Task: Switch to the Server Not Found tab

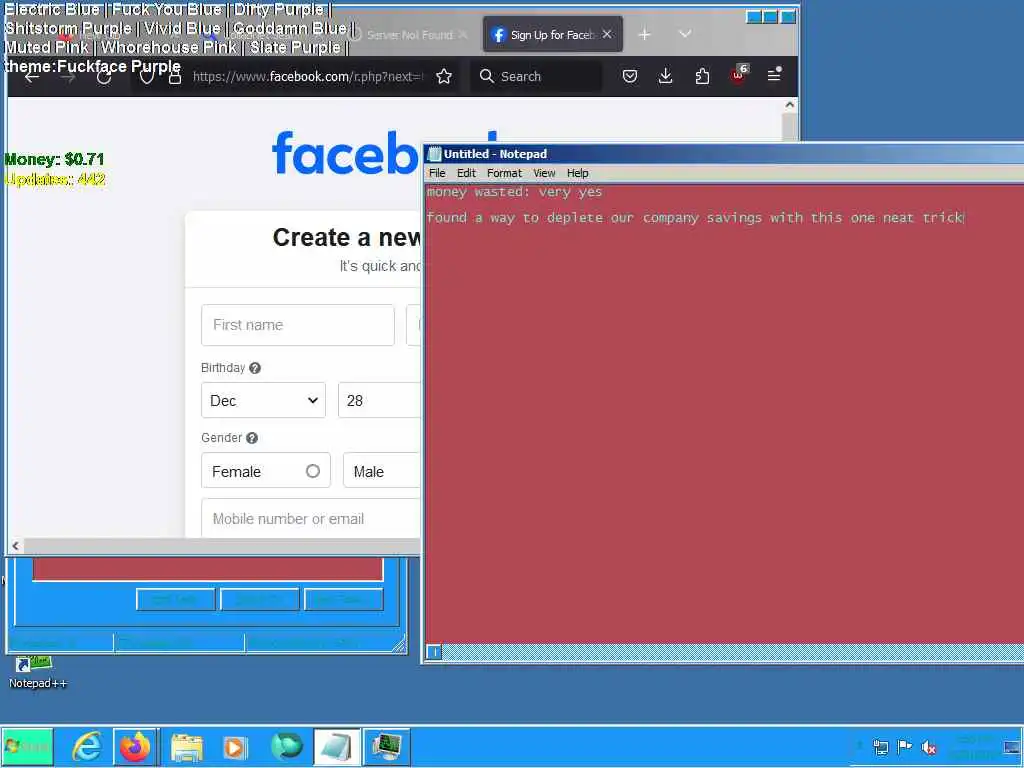Action: tap(410, 35)
